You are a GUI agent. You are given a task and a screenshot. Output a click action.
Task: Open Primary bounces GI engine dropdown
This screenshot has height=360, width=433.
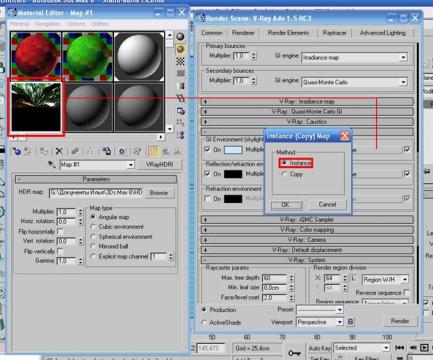[x=403, y=57]
